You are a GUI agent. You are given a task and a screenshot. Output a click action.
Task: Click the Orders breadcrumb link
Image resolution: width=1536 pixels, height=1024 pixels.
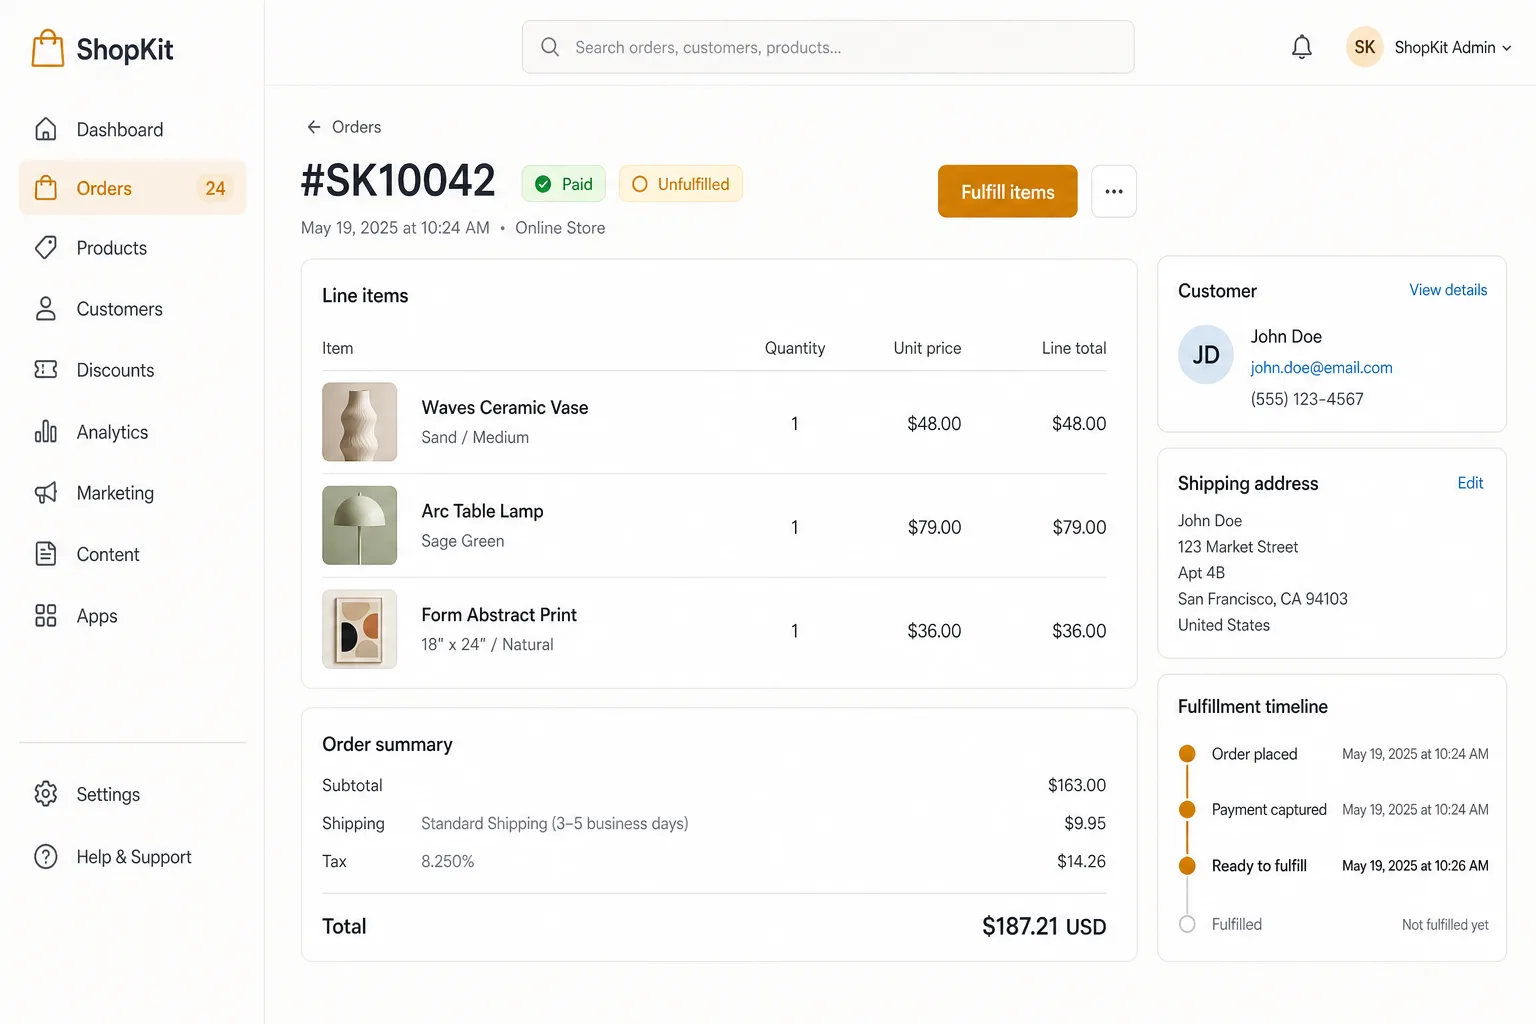tap(357, 127)
